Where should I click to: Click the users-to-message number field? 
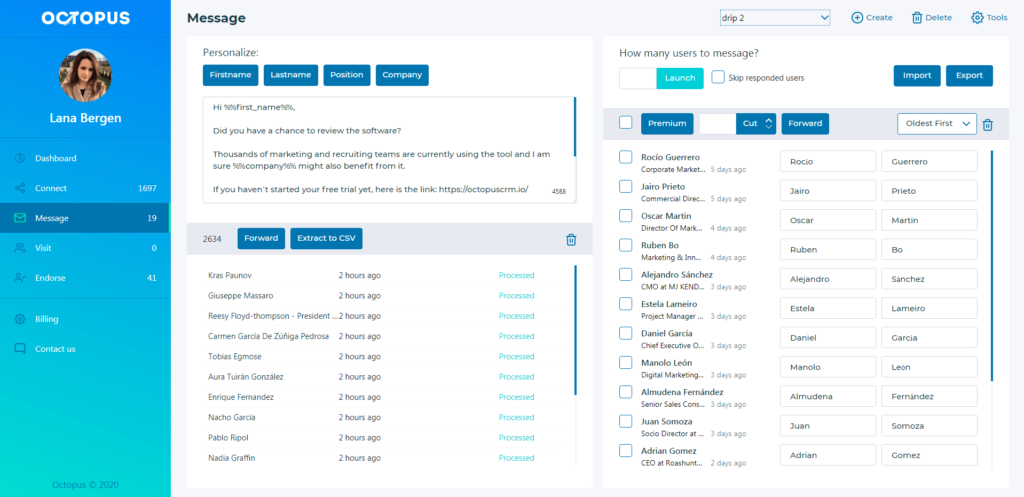(x=638, y=78)
